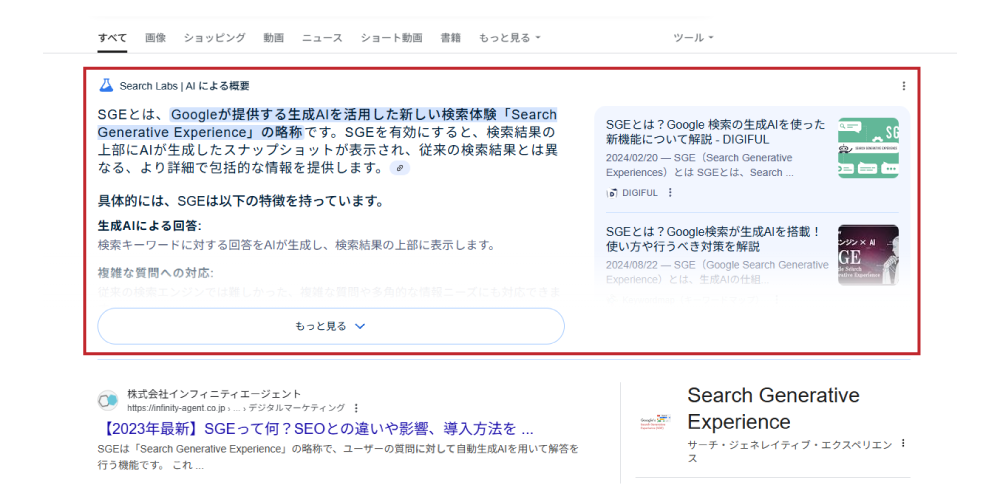Click the SGE × AI article thumbnail
Viewport: 1000px width, 500px height.
(x=868, y=254)
